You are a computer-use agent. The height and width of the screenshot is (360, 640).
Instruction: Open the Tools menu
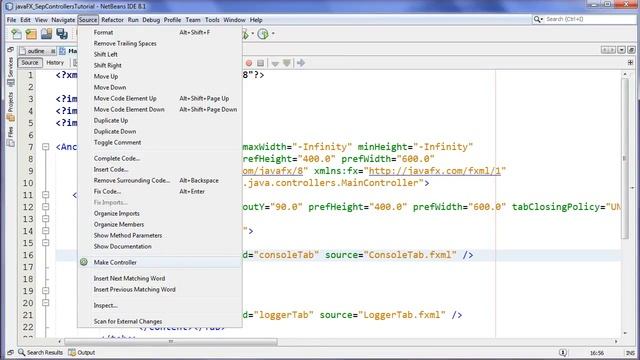click(x=212, y=20)
